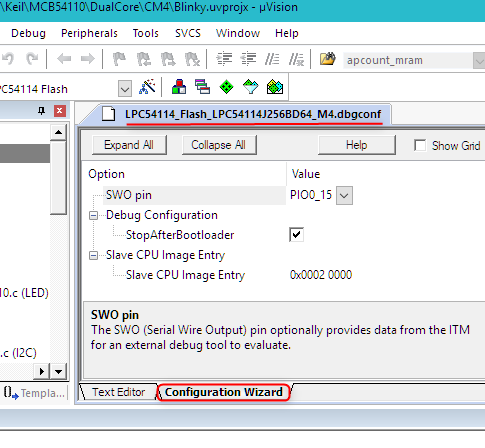The image size is (485, 448).
Task: Collapse the Slave CPU Image Entry node
Action: tap(93, 255)
